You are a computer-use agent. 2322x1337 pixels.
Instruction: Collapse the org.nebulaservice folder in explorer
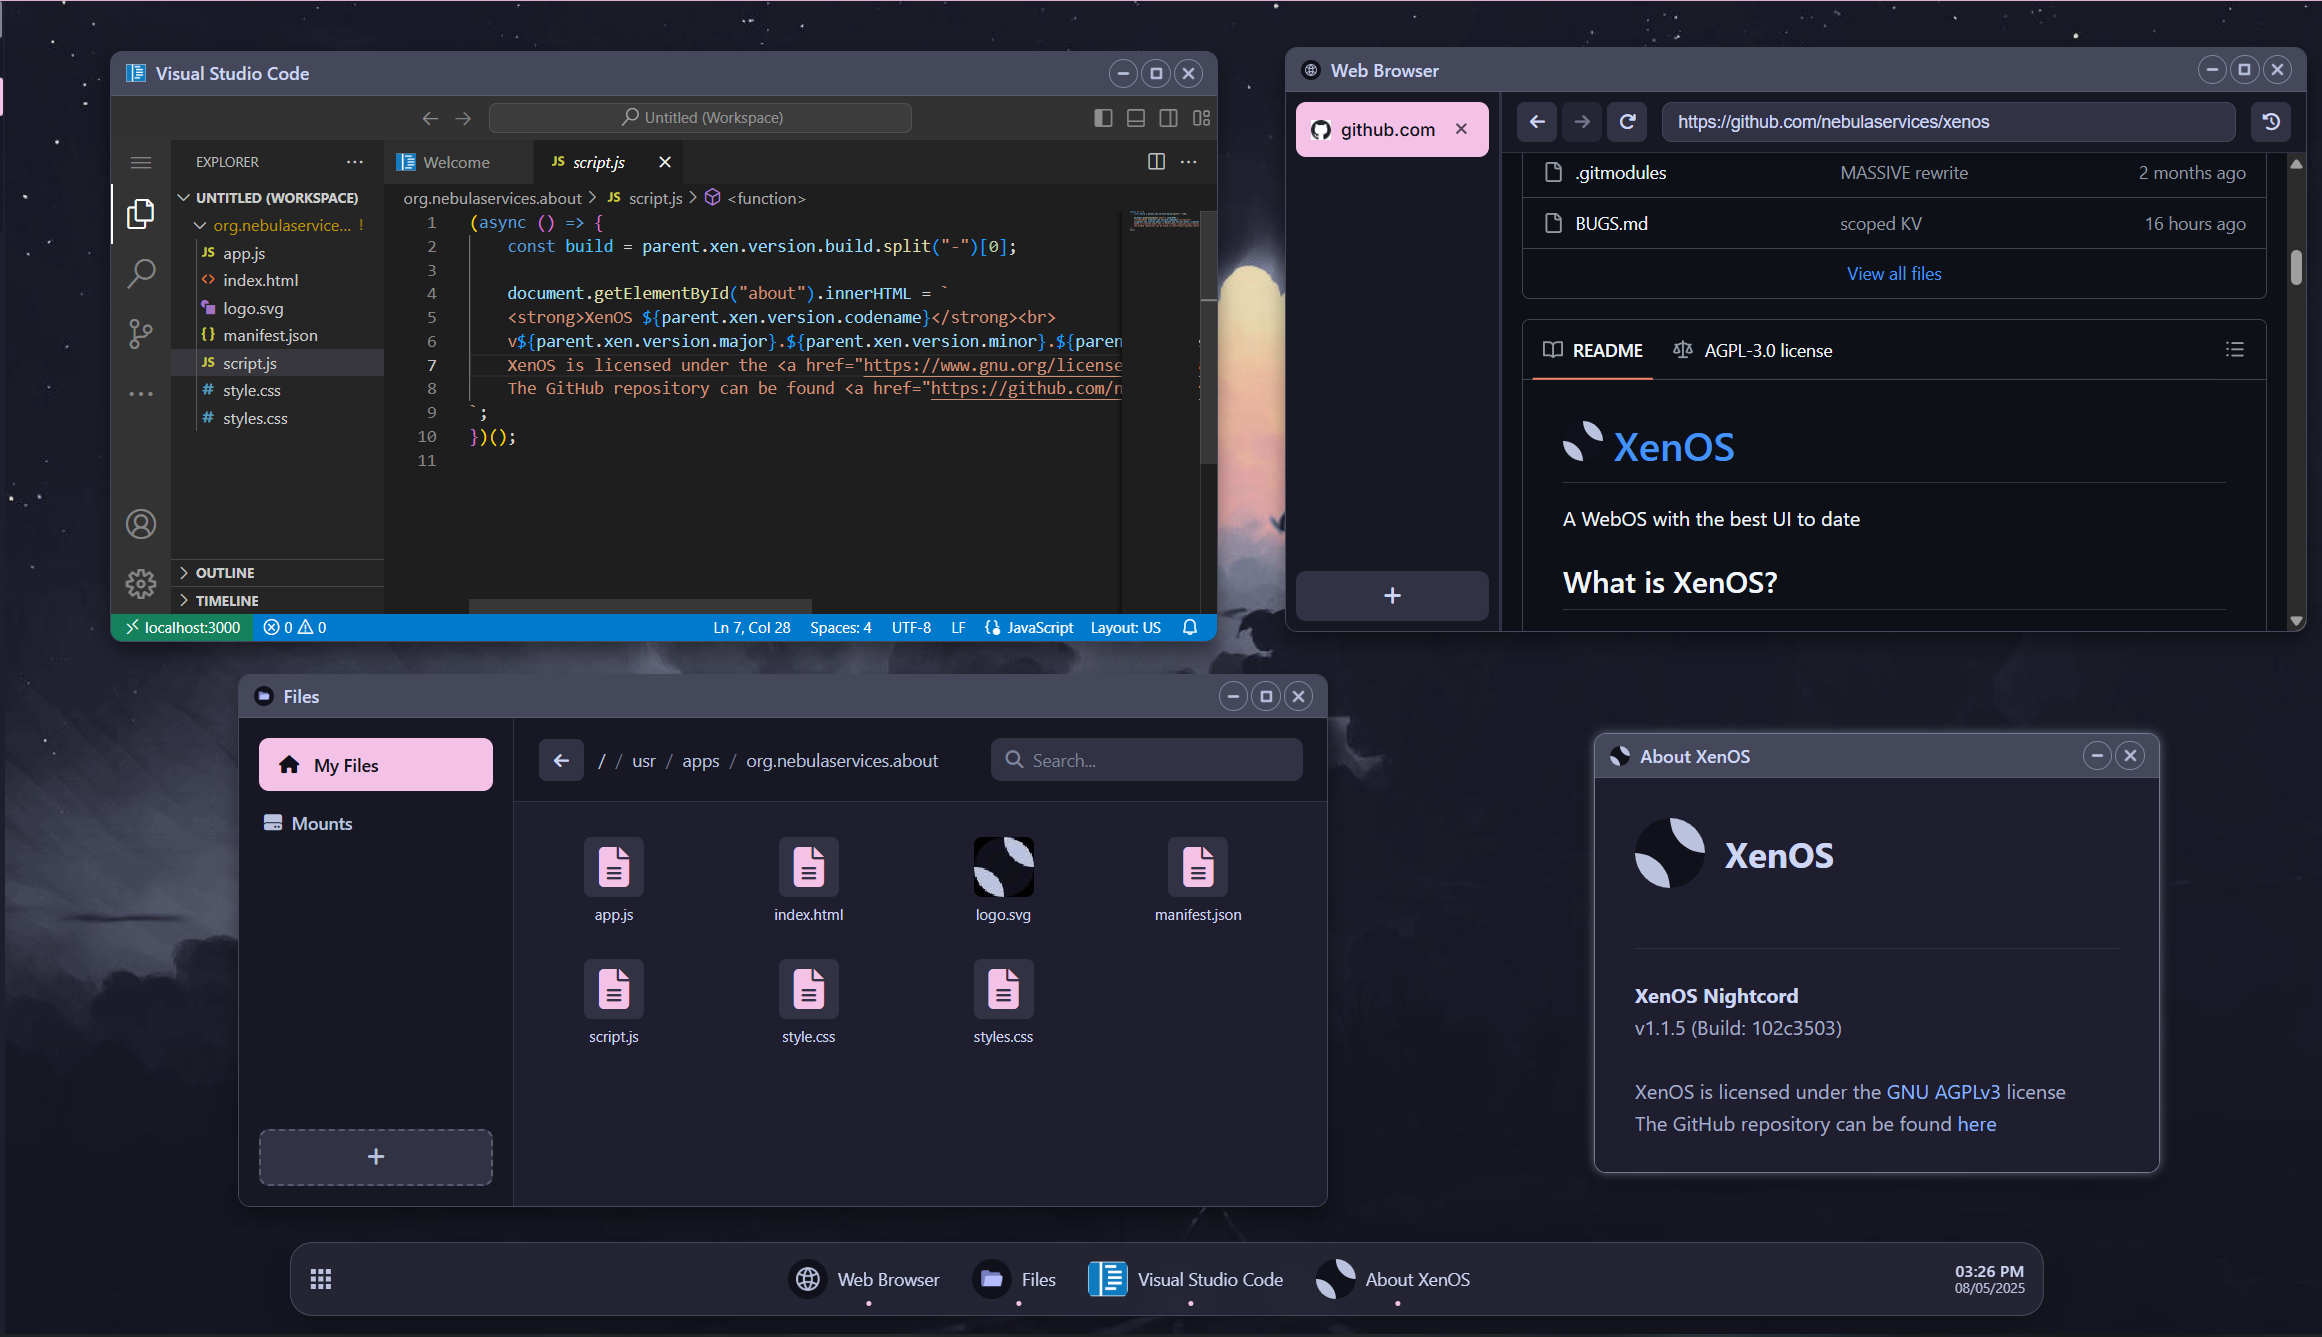tap(200, 226)
